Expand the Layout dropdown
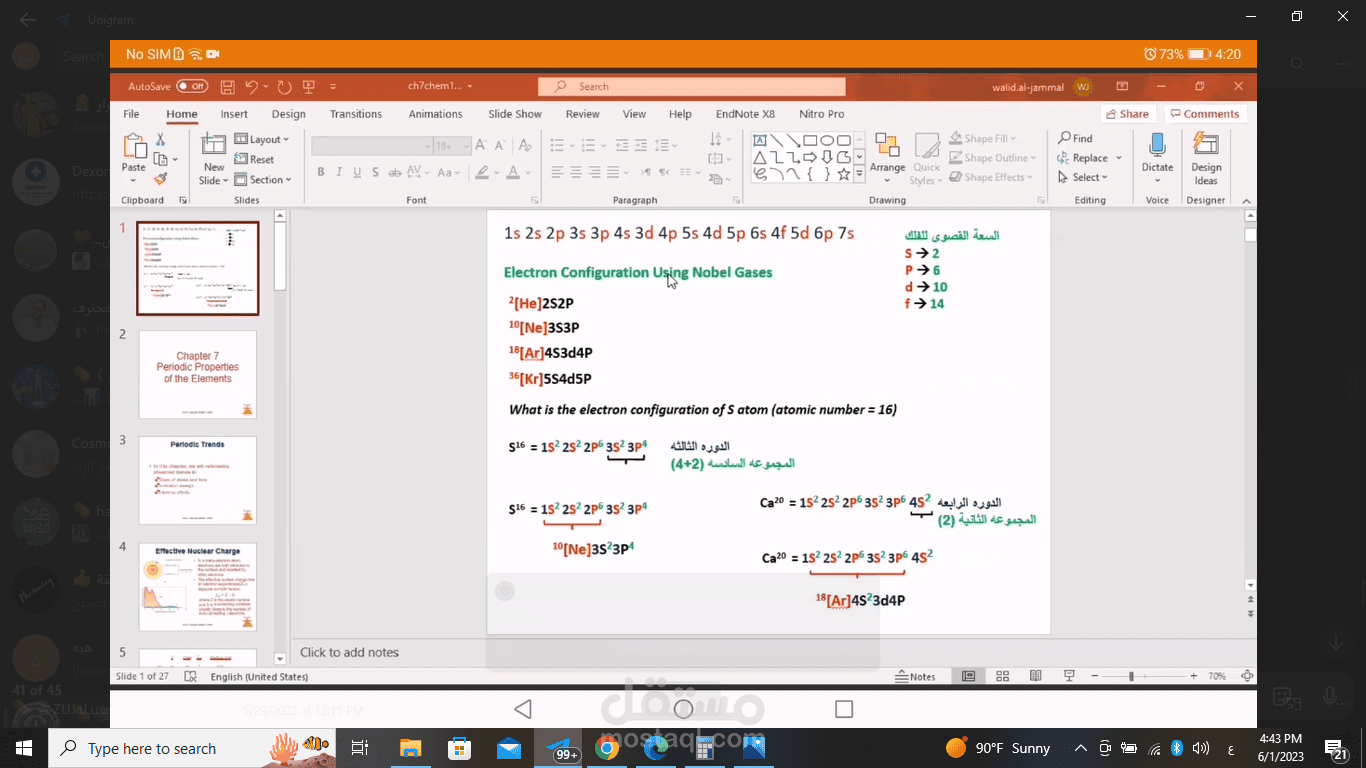This screenshot has height=768, width=1366. 262,140
